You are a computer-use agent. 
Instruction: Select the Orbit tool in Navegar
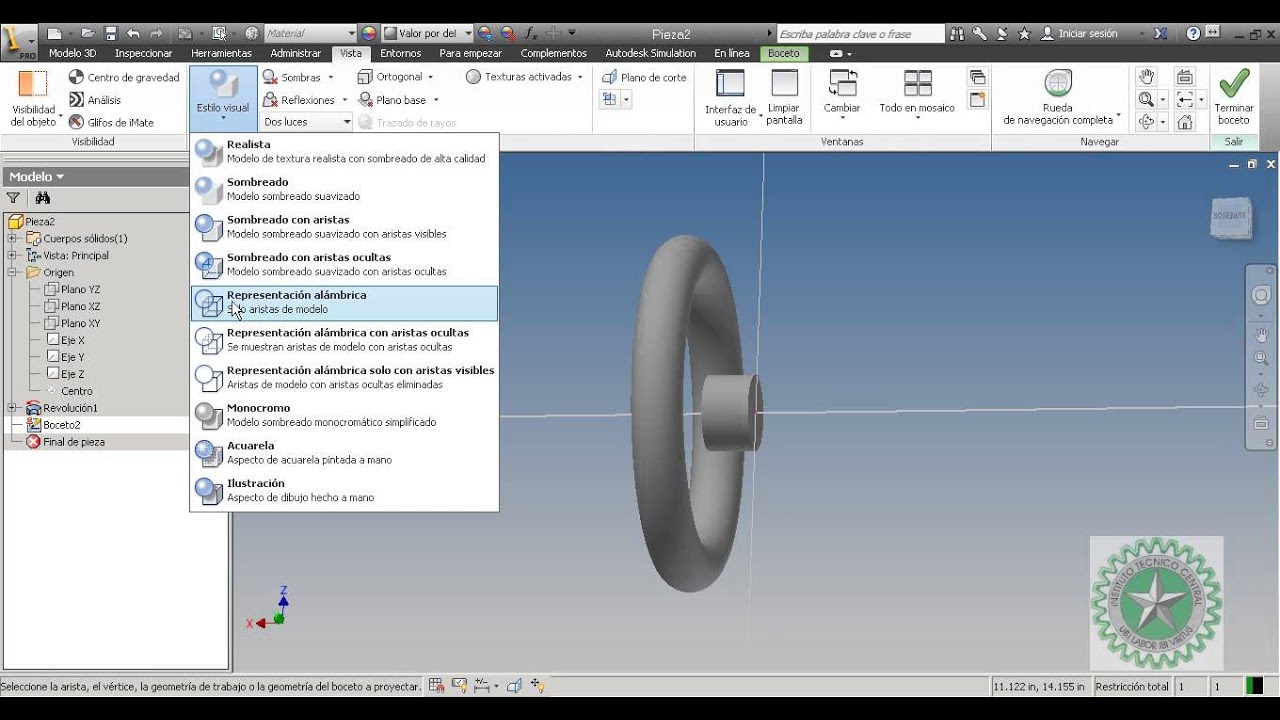[1146, 121]
